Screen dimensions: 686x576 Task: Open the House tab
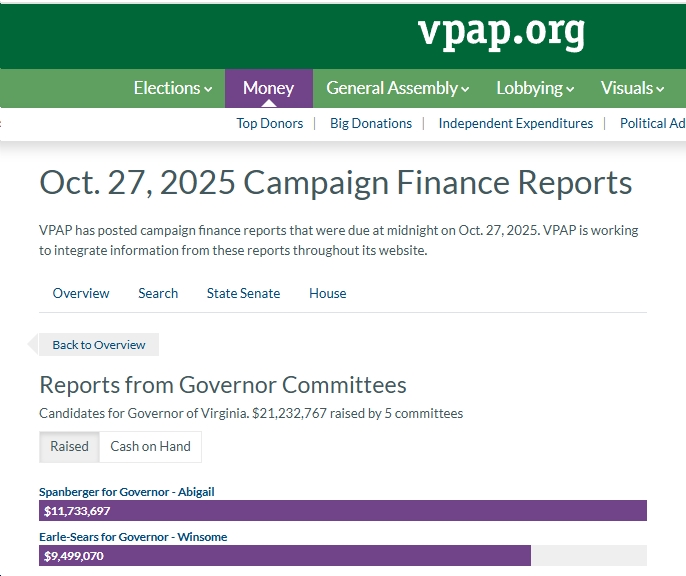coord(327,293)
